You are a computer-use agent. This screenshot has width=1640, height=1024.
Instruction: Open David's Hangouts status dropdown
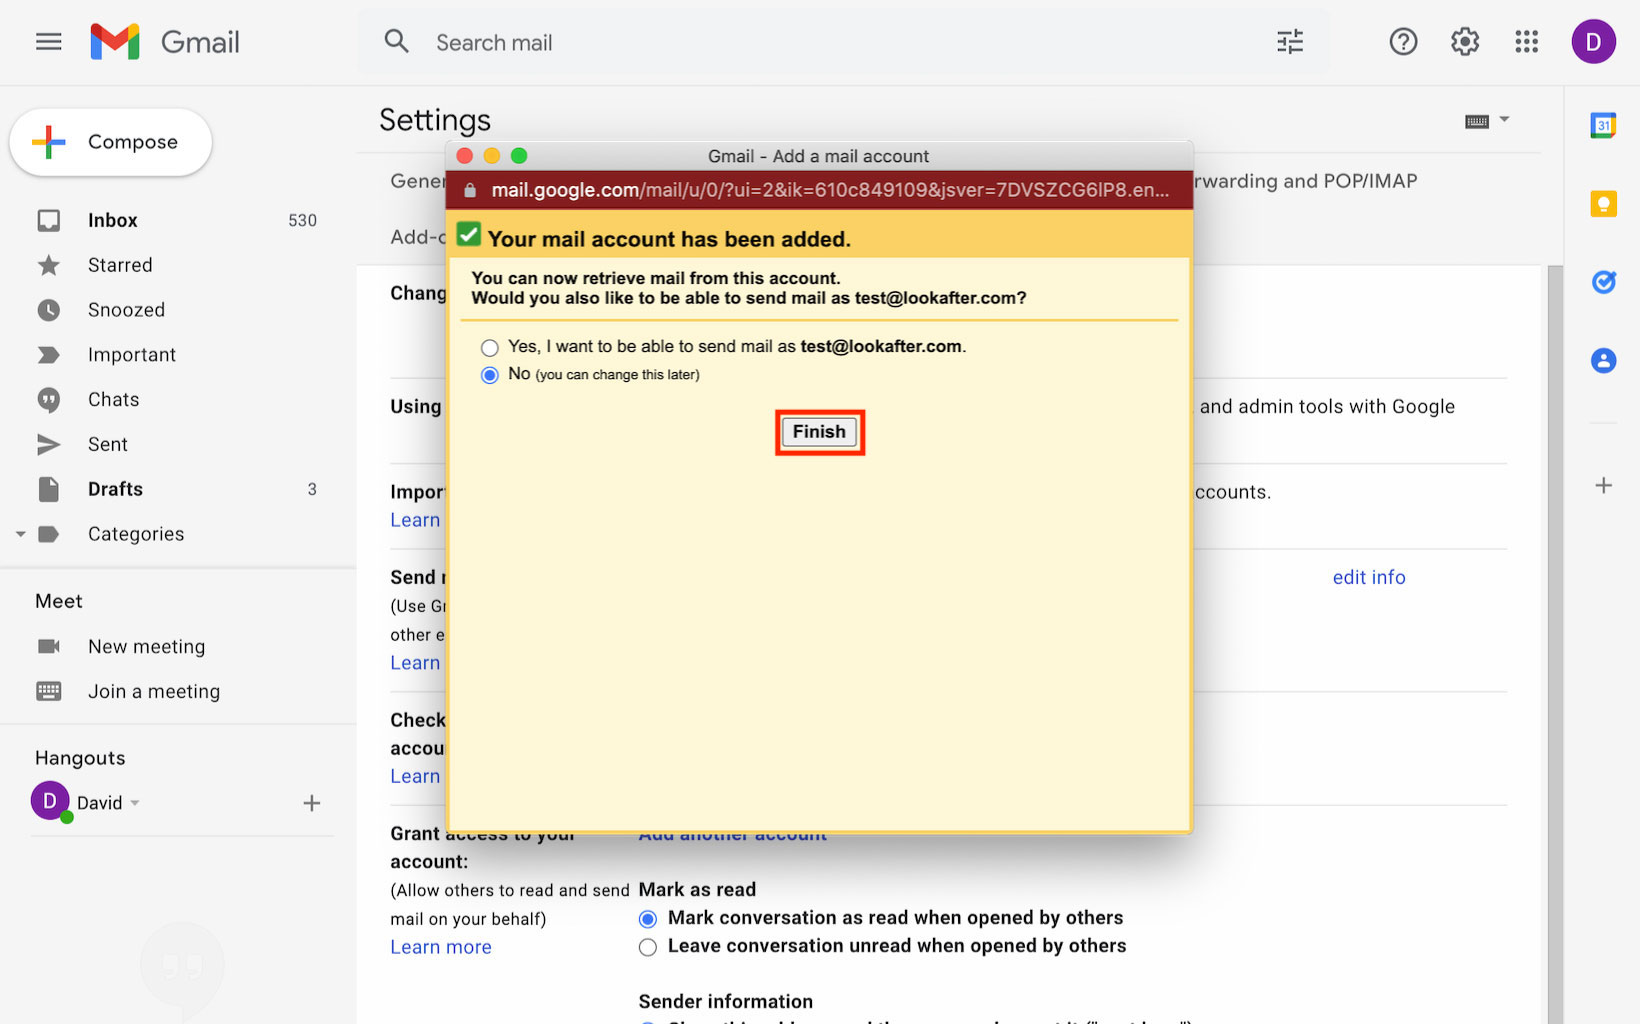point(135,803)
